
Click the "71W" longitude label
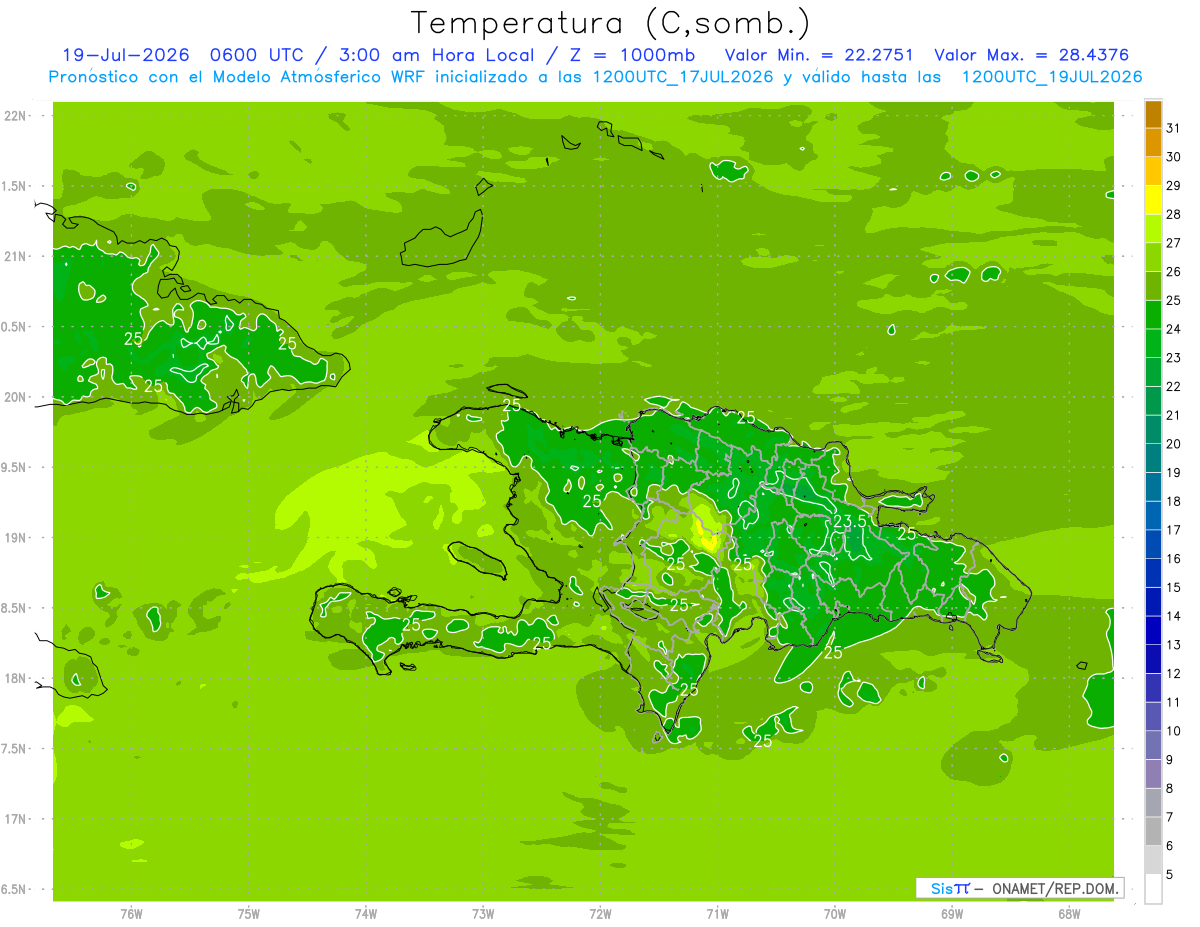click(717, 913)
